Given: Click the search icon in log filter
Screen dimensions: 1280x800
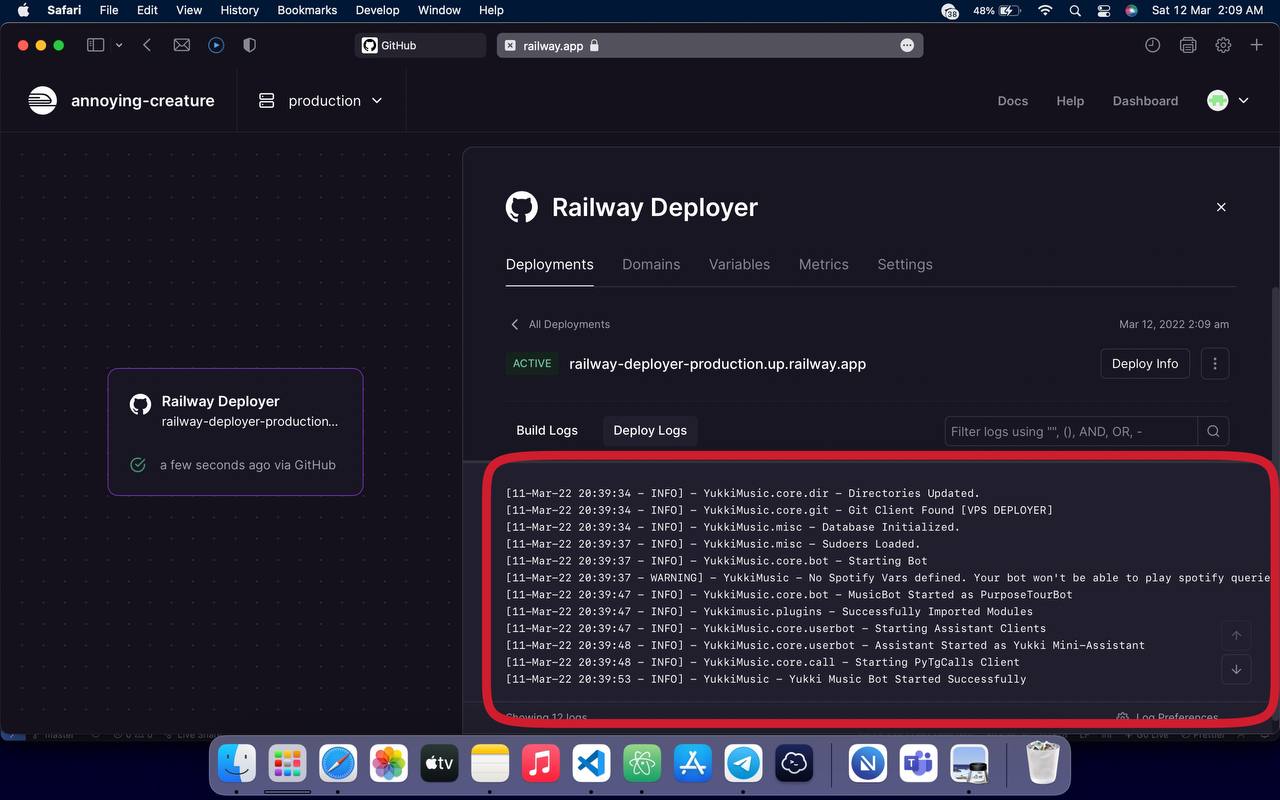Looking at the screenshot, I should tap(1213, 431).
